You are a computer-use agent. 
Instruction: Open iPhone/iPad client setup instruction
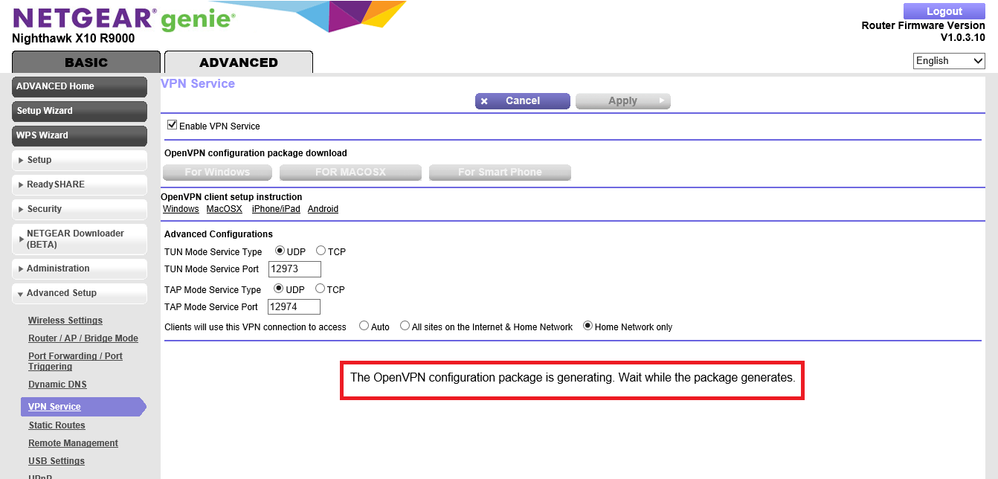tap(276, 209)
